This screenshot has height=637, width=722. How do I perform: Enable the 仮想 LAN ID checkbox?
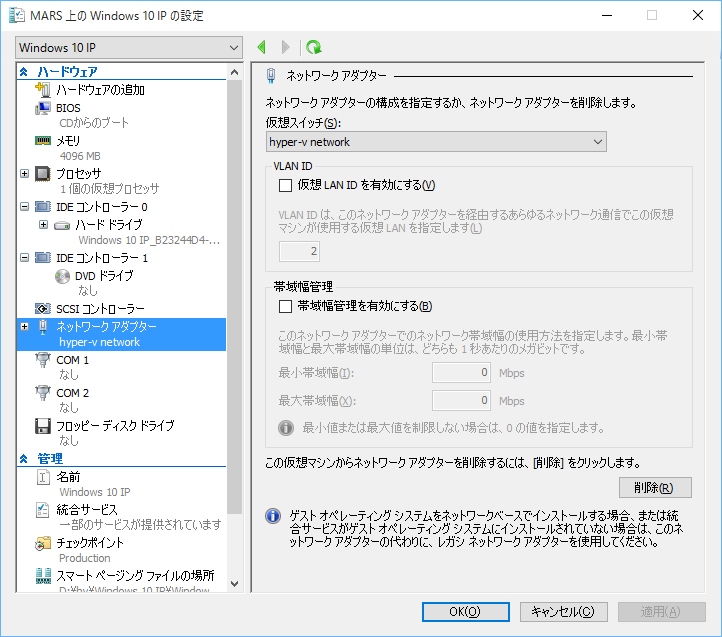pos(284,185)
